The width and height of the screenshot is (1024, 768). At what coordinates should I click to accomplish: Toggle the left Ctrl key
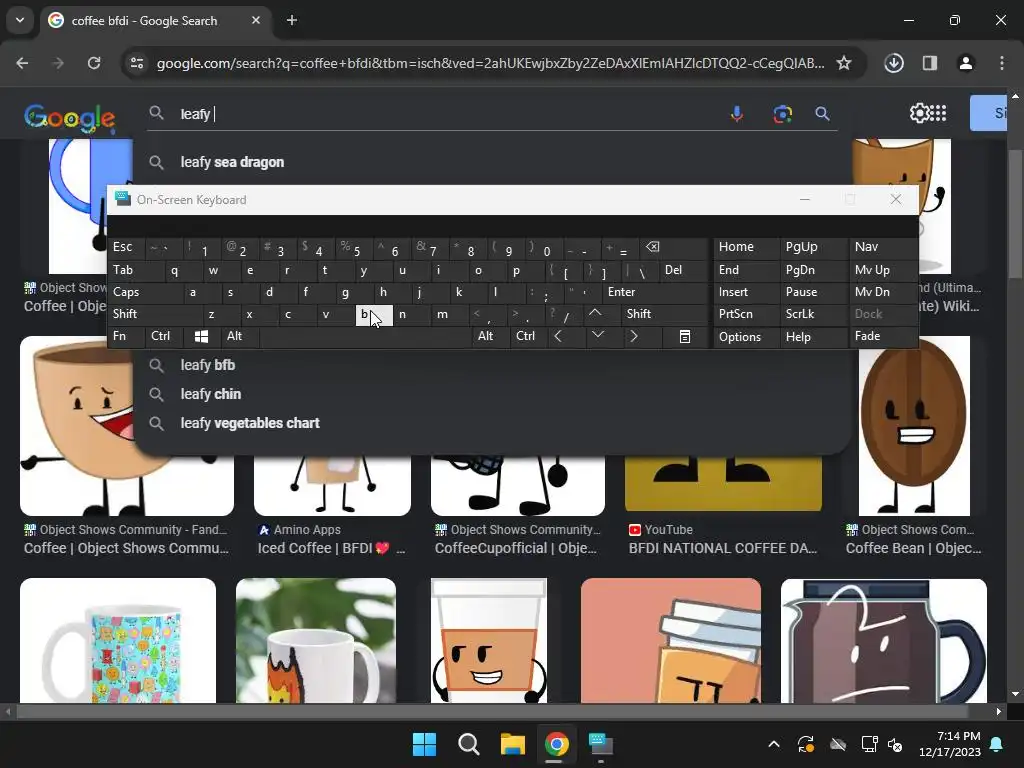pyautogui.click(x=163, y=336)
